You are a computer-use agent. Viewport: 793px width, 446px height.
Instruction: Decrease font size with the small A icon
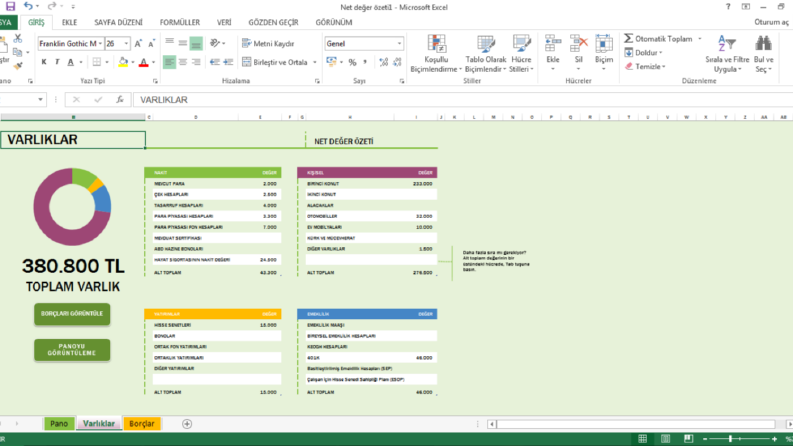coord(151,44)
